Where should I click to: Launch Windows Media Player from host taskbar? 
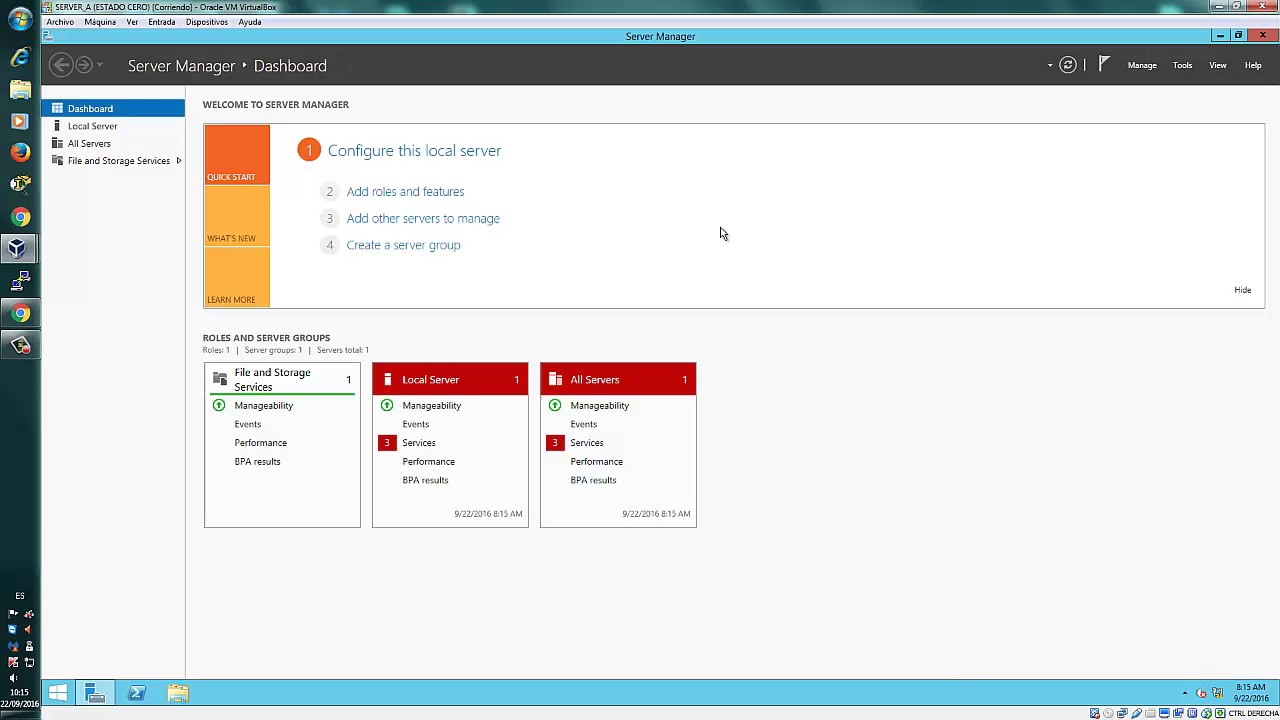point(20,121)
